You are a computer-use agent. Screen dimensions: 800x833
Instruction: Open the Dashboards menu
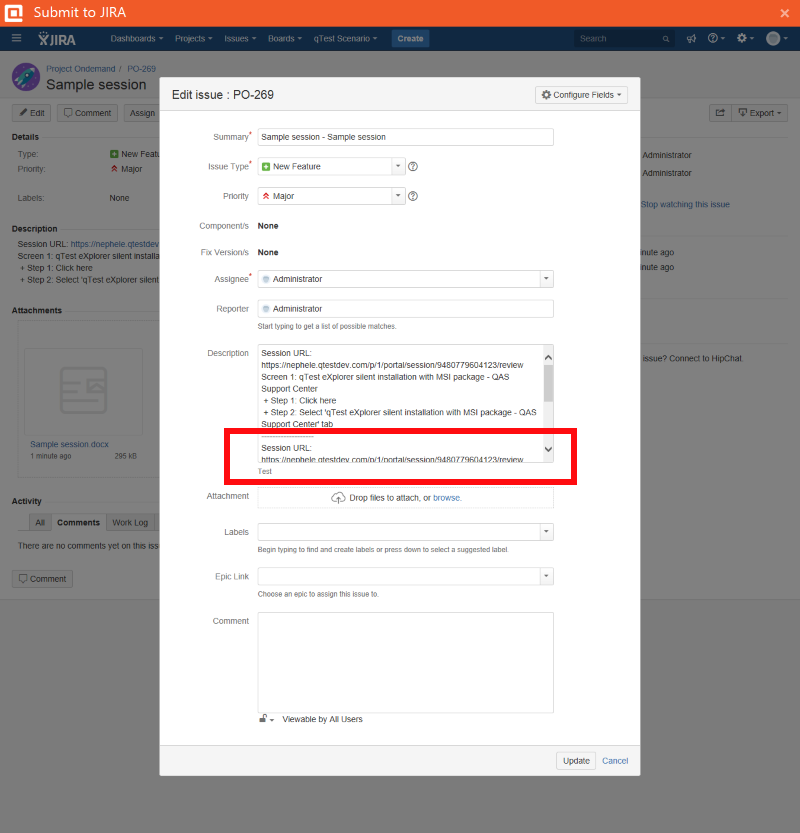pos(137,38)
